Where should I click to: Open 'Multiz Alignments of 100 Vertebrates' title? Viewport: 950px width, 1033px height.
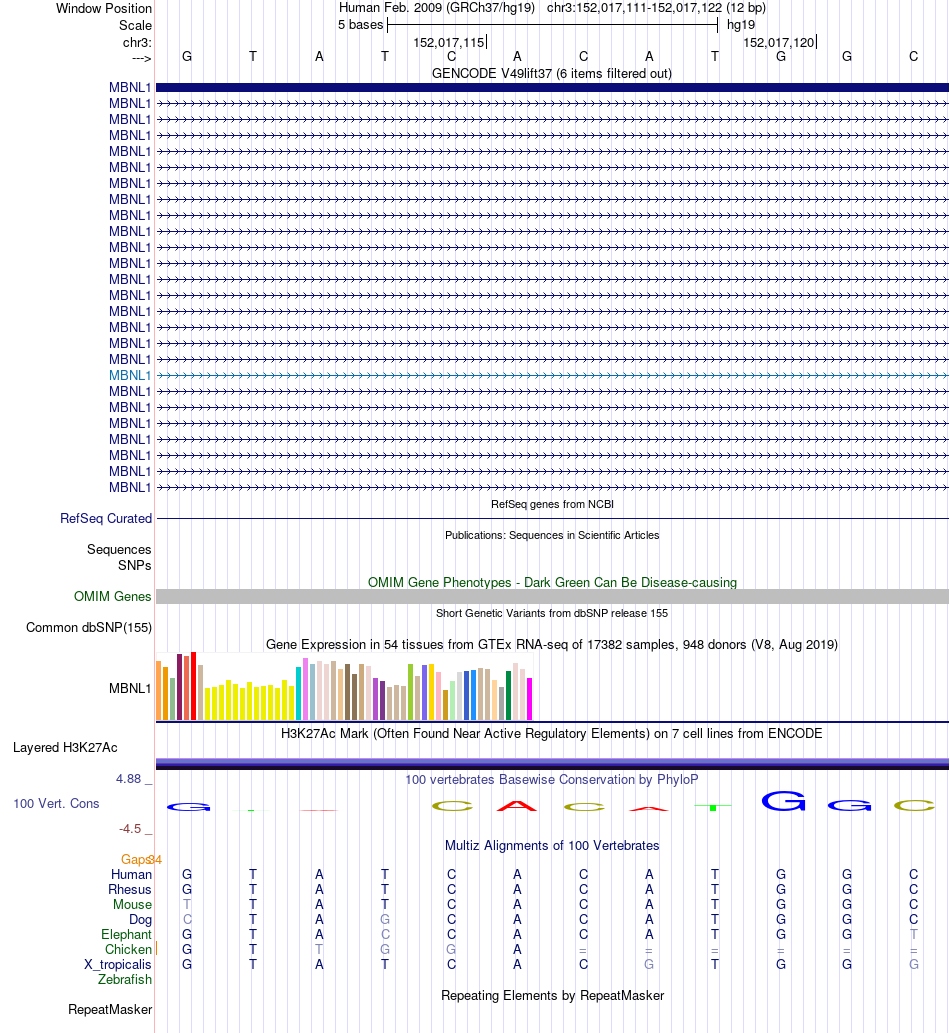click(x=552, y=845)
